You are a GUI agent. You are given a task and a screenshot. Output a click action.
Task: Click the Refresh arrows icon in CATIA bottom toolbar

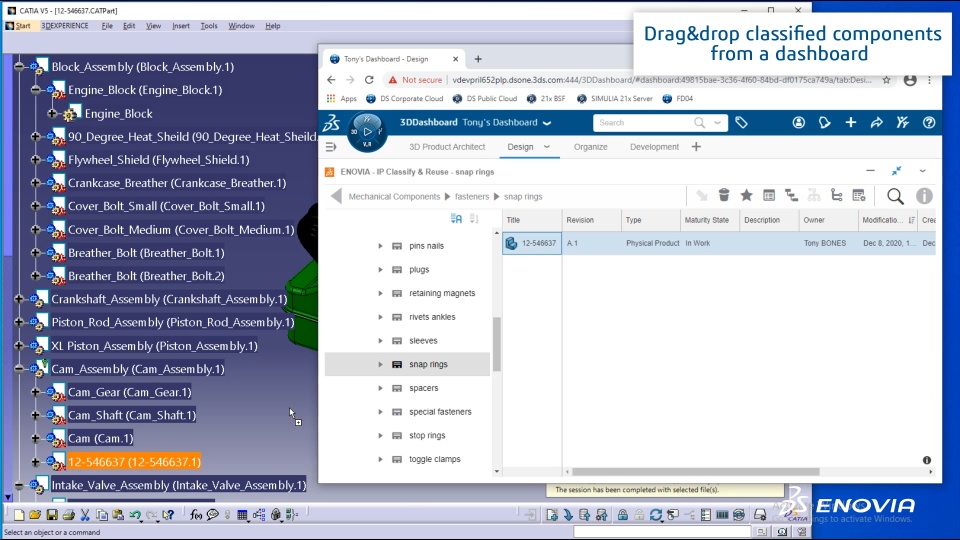[x=656, y=515]
